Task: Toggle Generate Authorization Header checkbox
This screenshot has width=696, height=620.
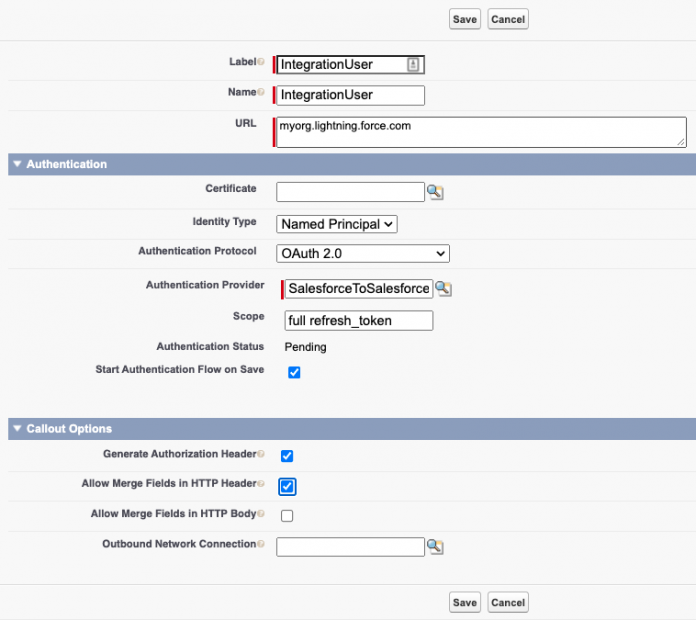Action: [x=287, y=456]
